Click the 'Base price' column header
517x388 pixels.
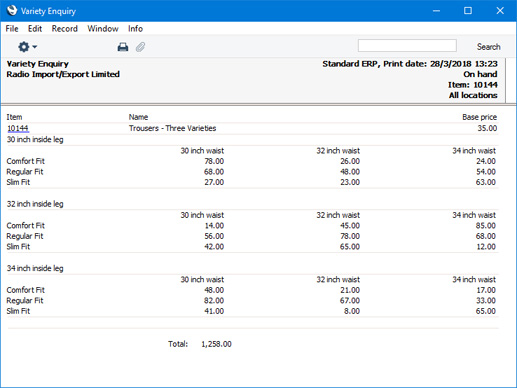479,117
